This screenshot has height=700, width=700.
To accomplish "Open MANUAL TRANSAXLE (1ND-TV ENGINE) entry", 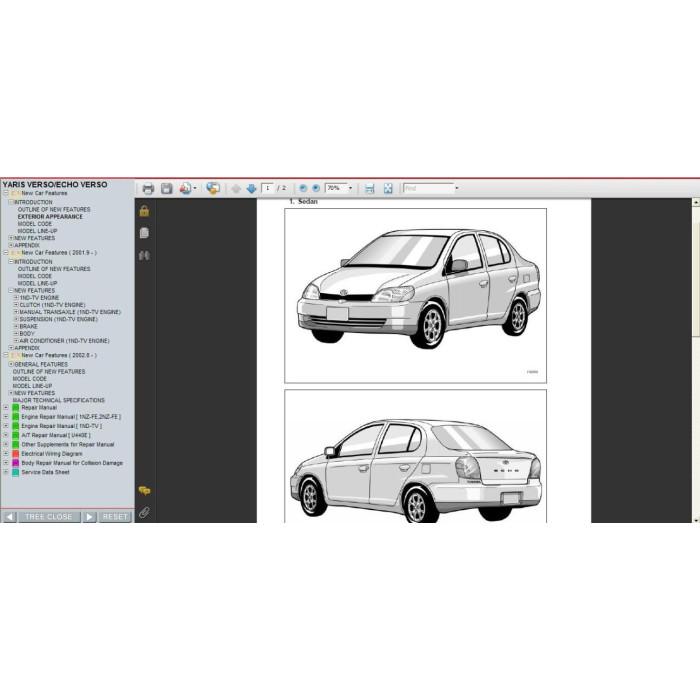I will tap(70, 312).
